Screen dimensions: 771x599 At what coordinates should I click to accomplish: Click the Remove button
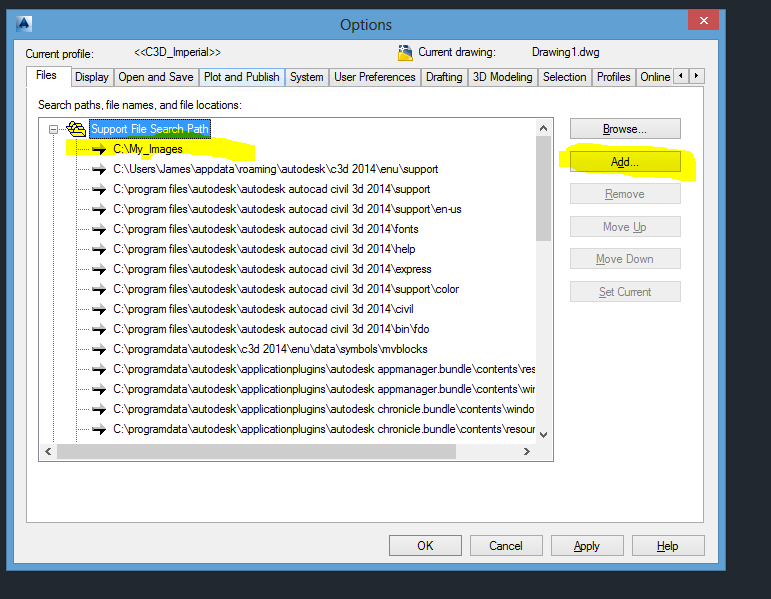625,194
